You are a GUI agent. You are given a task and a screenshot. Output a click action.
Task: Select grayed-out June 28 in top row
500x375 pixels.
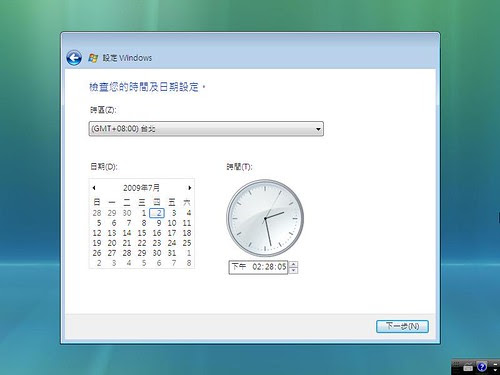[97, 213]
